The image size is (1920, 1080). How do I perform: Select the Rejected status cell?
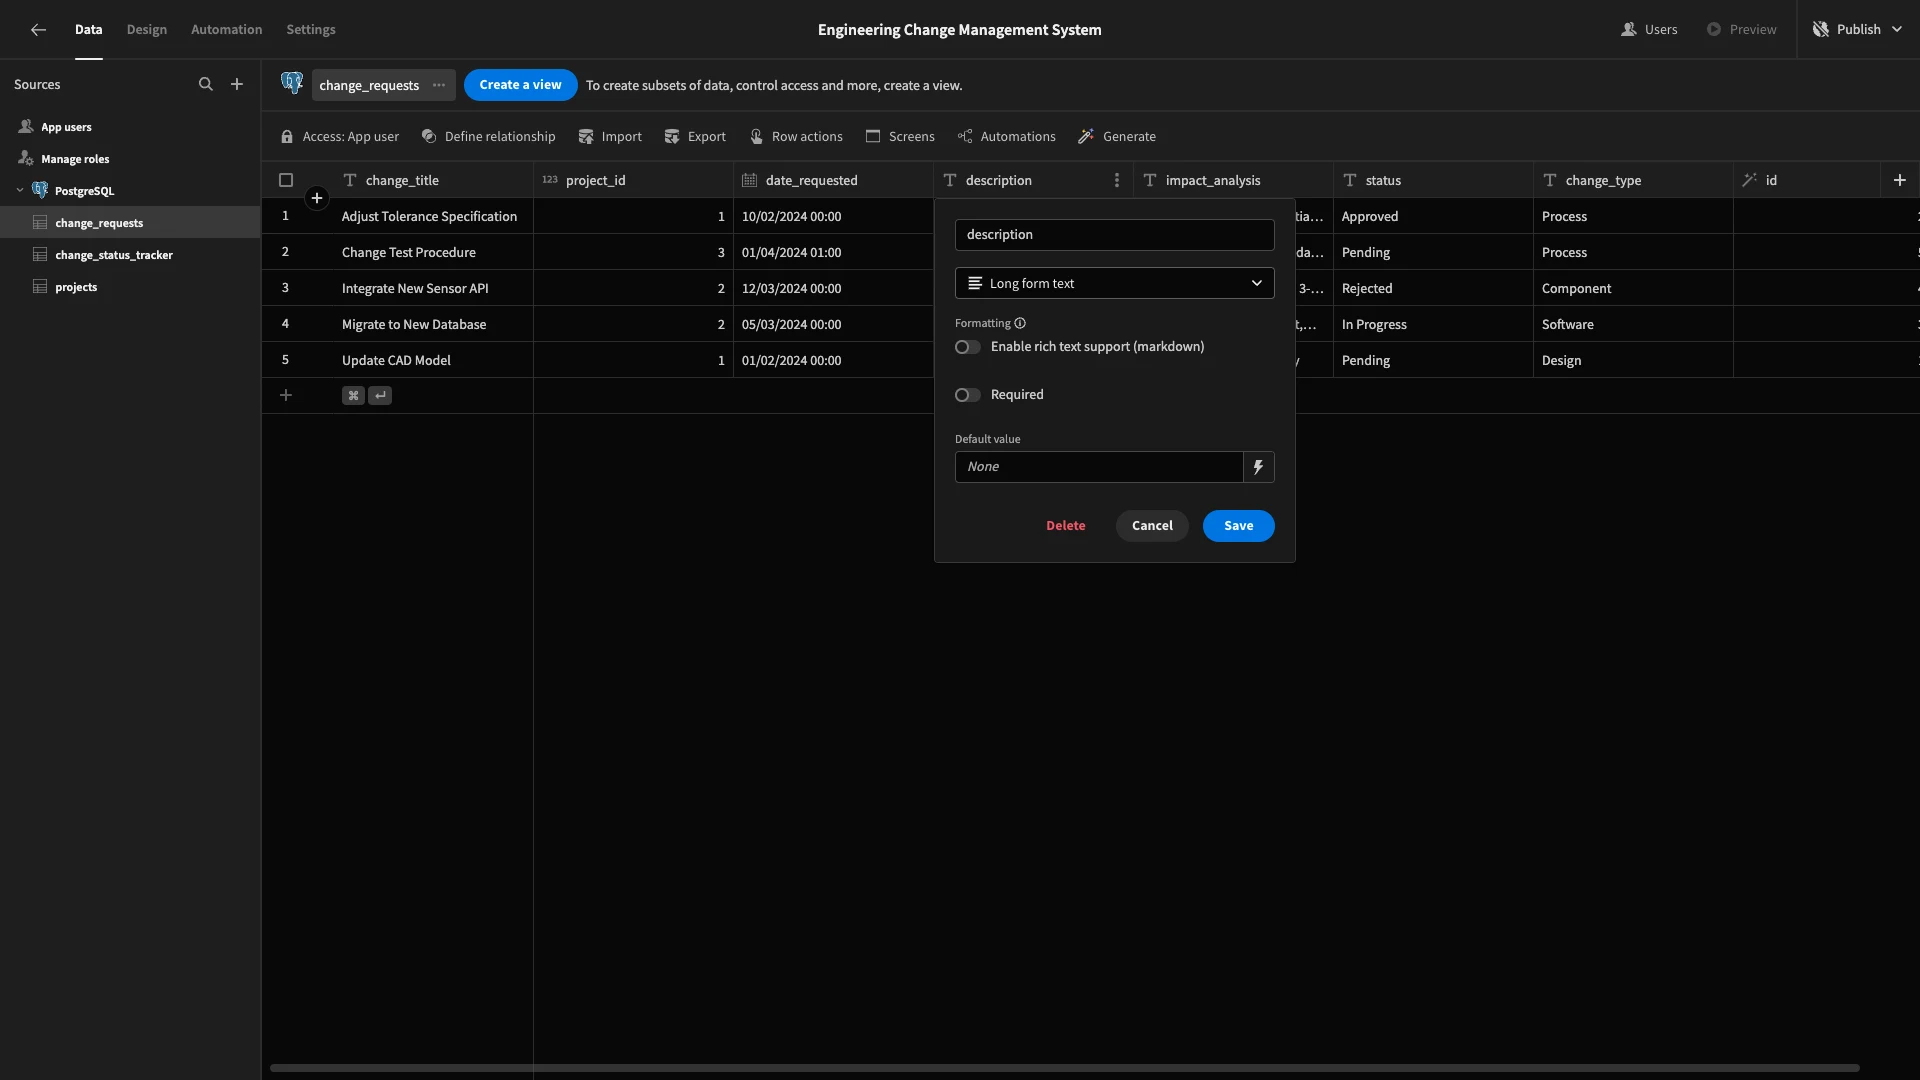click(1433, 289)
